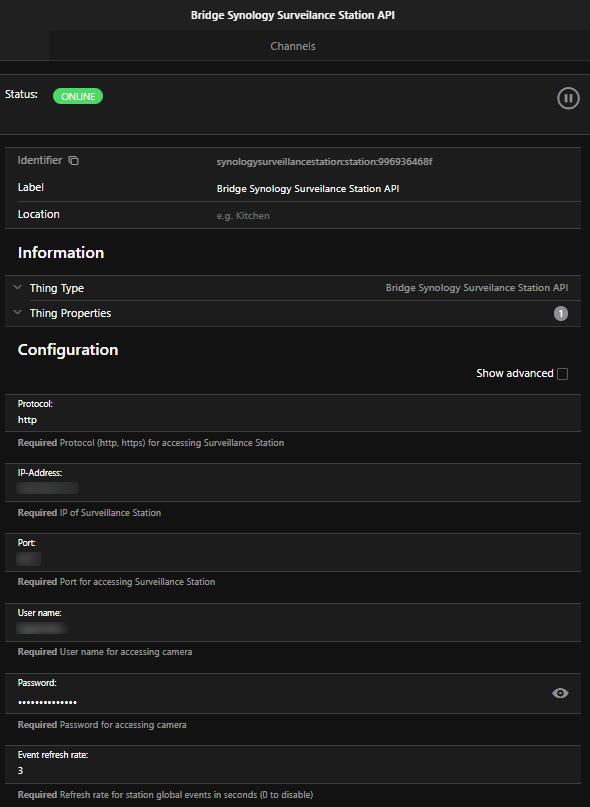Click the description 'Required User name for accessing camera'
Viewport: 590px width, 807px height.
pyautogui.click(x=105, y=652)
